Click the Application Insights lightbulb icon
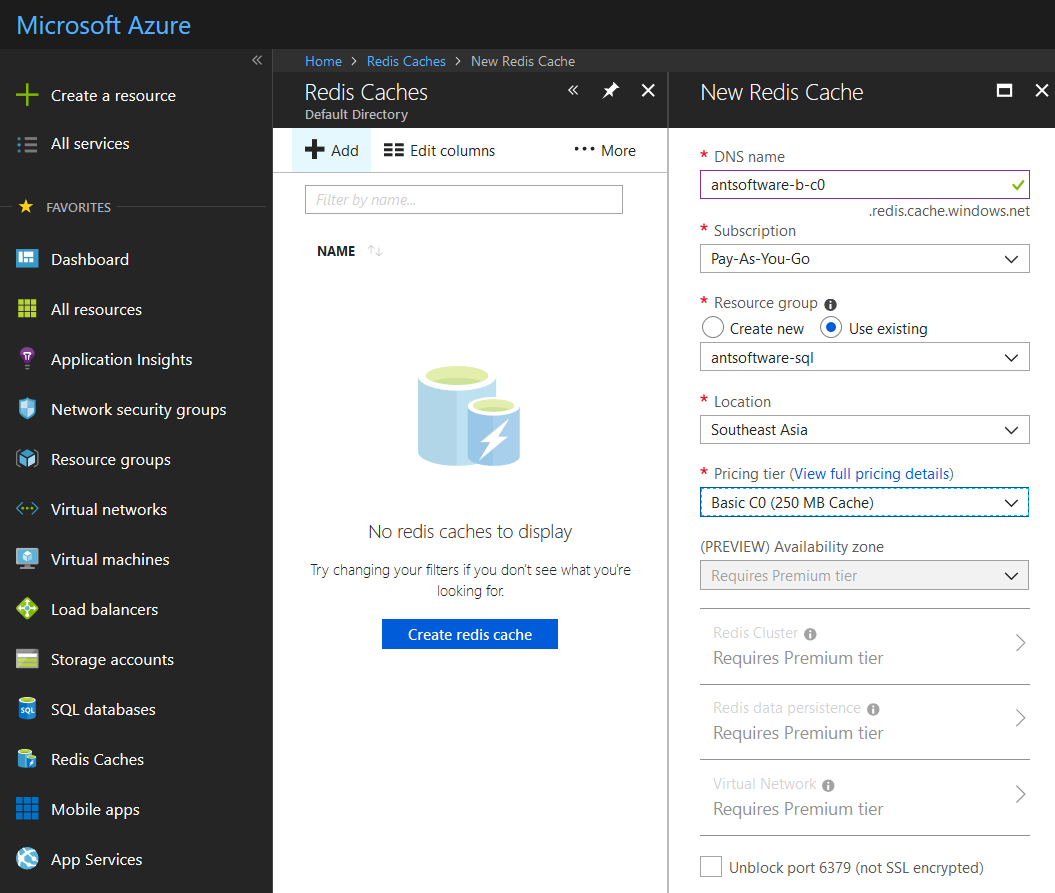This screenshot has height=893, width=1055. click(27, 359)
